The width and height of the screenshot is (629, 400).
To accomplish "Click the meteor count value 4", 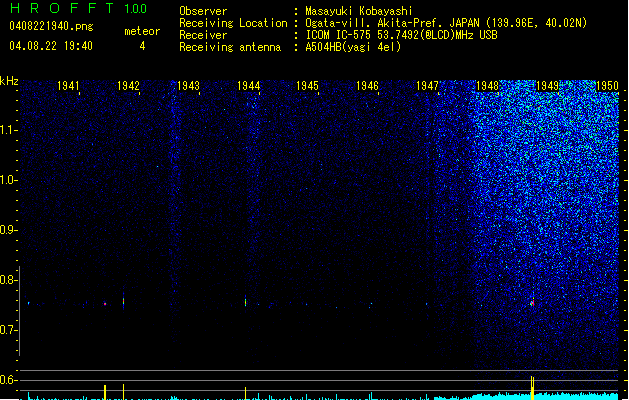I will pyautogui.click(x=142, y=46).
